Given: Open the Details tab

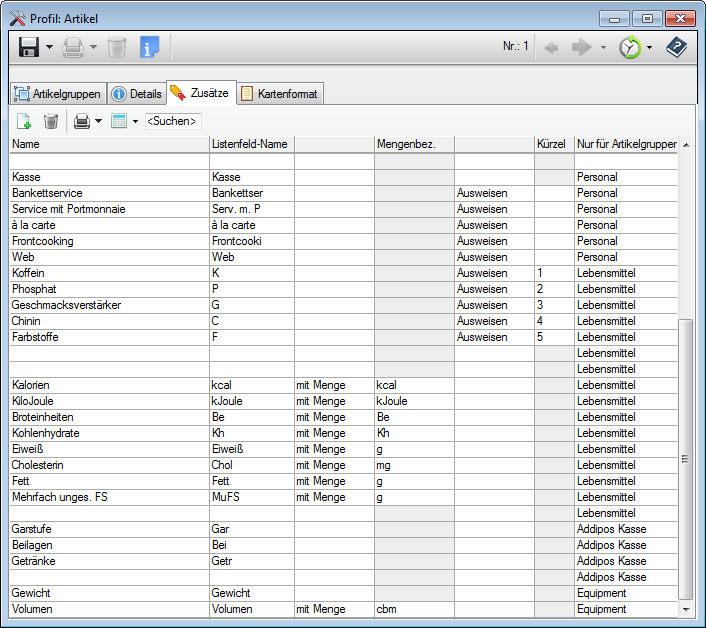Looking at the screenshot, I should click(x=136, y=94).
